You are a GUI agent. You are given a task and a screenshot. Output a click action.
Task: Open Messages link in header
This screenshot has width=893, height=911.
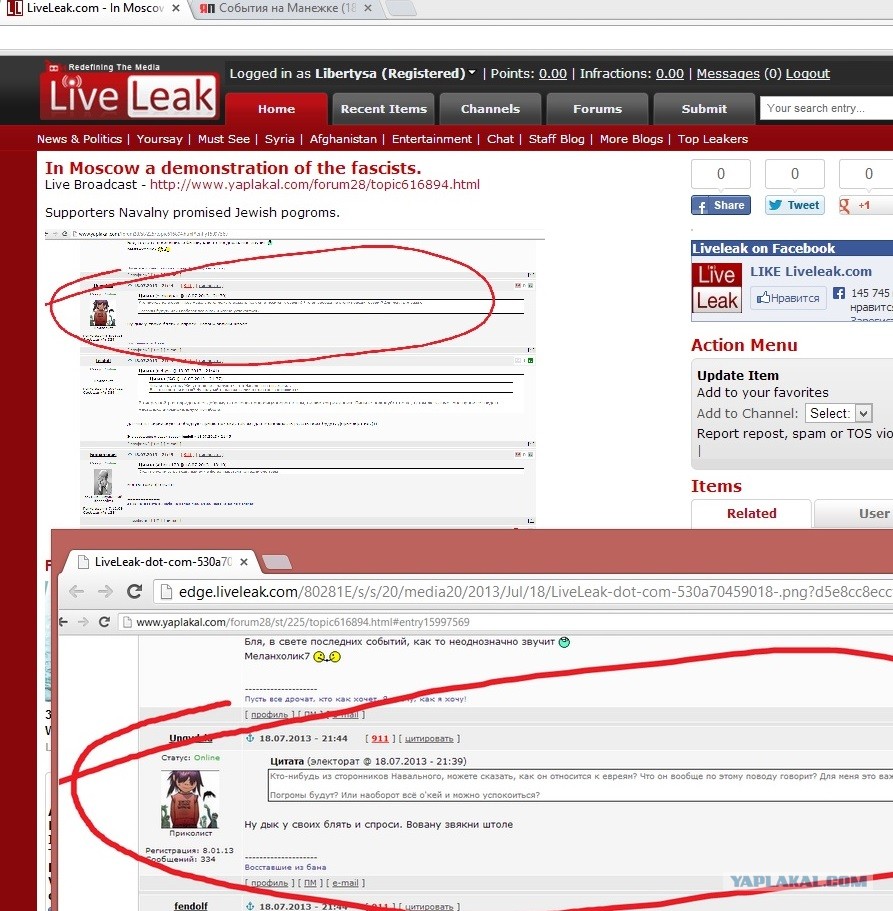click(x=728, y=74)
